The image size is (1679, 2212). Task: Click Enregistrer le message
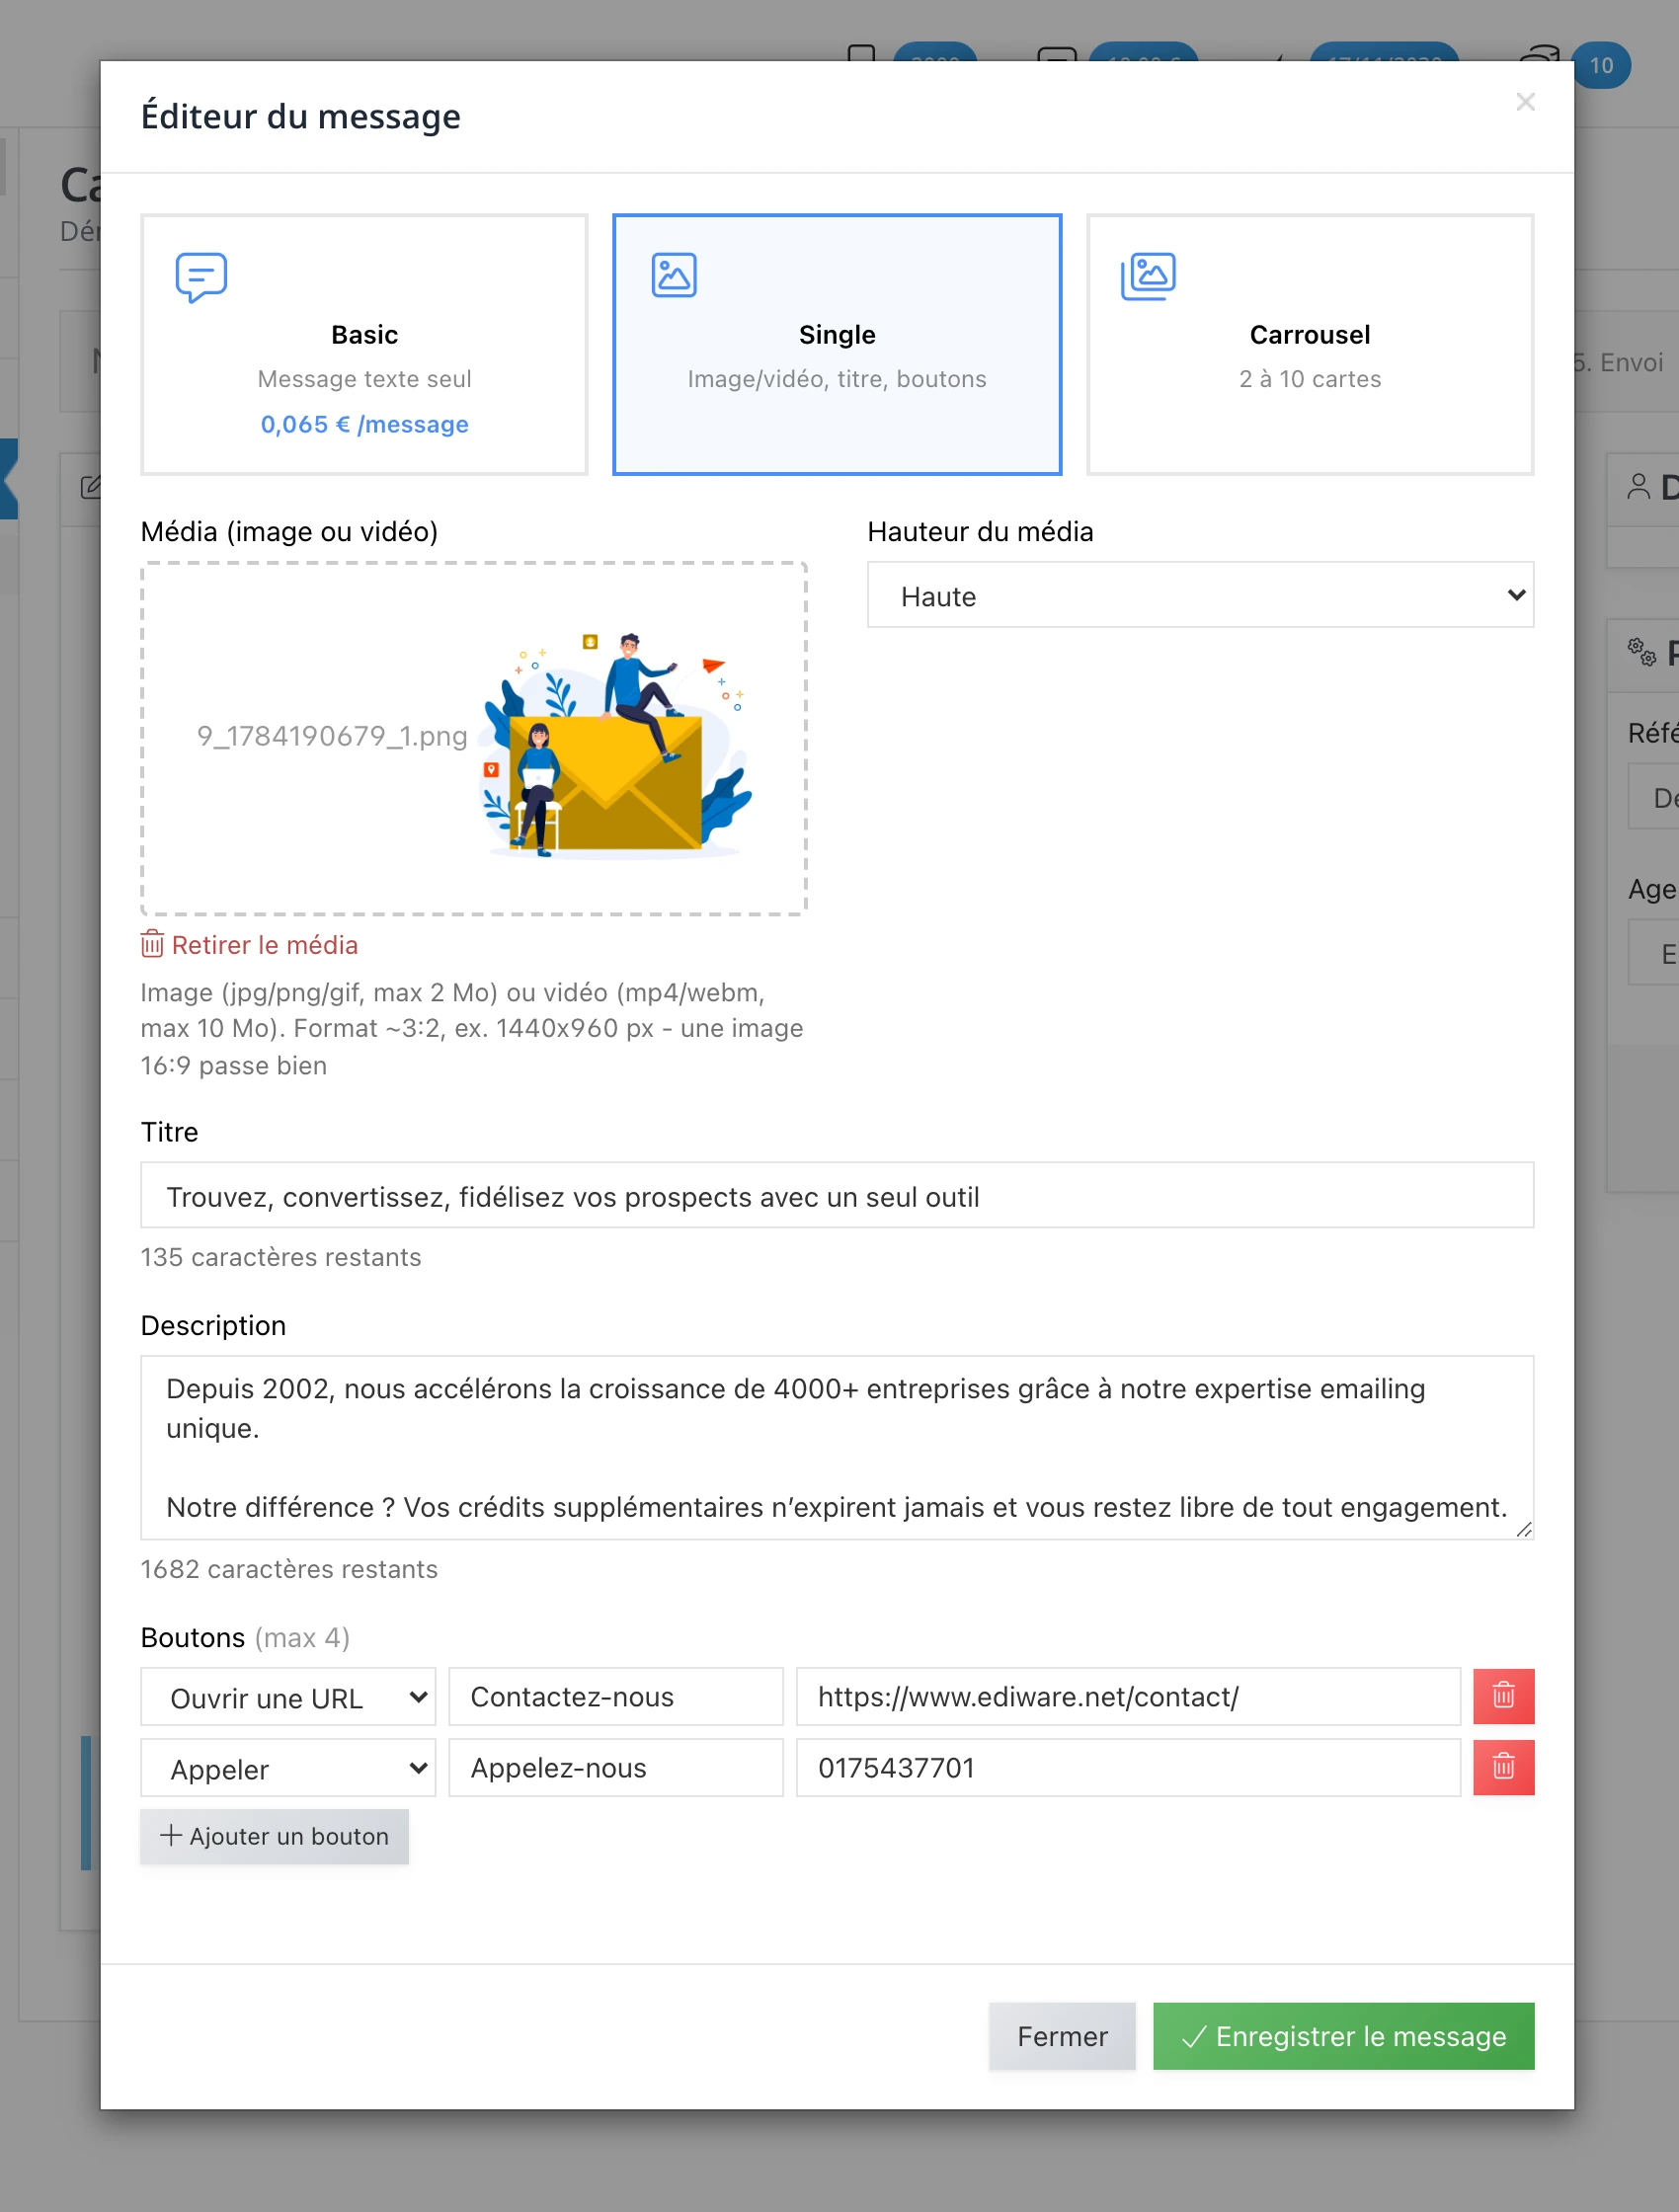[1343, 2036]
